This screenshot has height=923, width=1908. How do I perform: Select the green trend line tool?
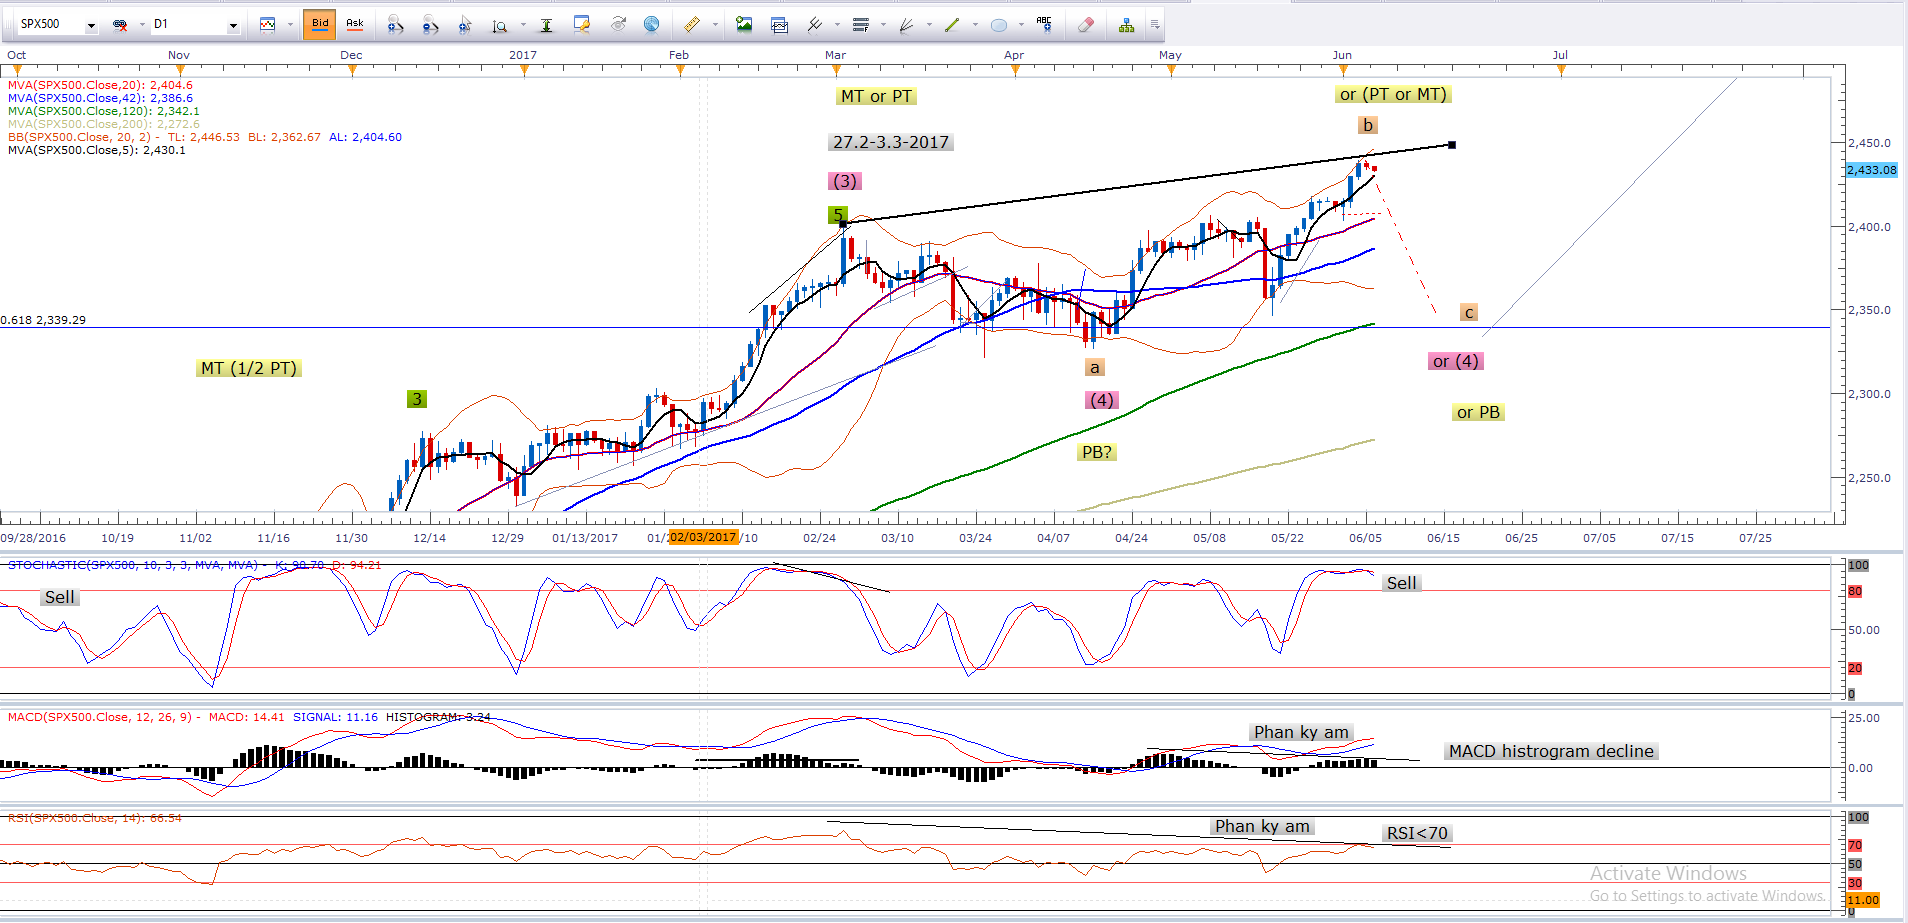pyautogui.click(x=952, y=25)
